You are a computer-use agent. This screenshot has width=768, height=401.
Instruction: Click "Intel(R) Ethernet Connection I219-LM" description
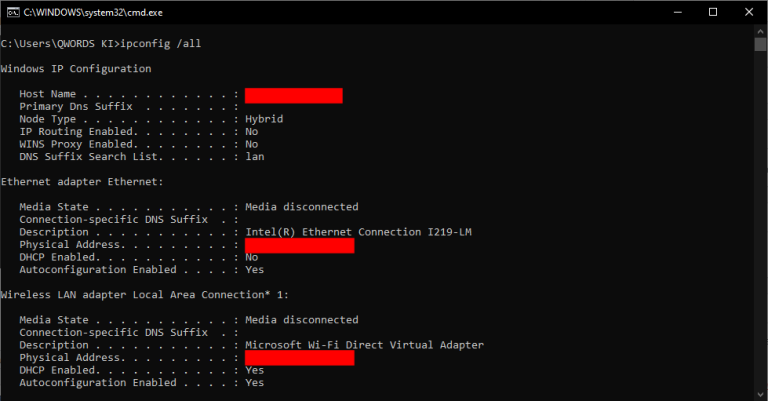(355, 232)
